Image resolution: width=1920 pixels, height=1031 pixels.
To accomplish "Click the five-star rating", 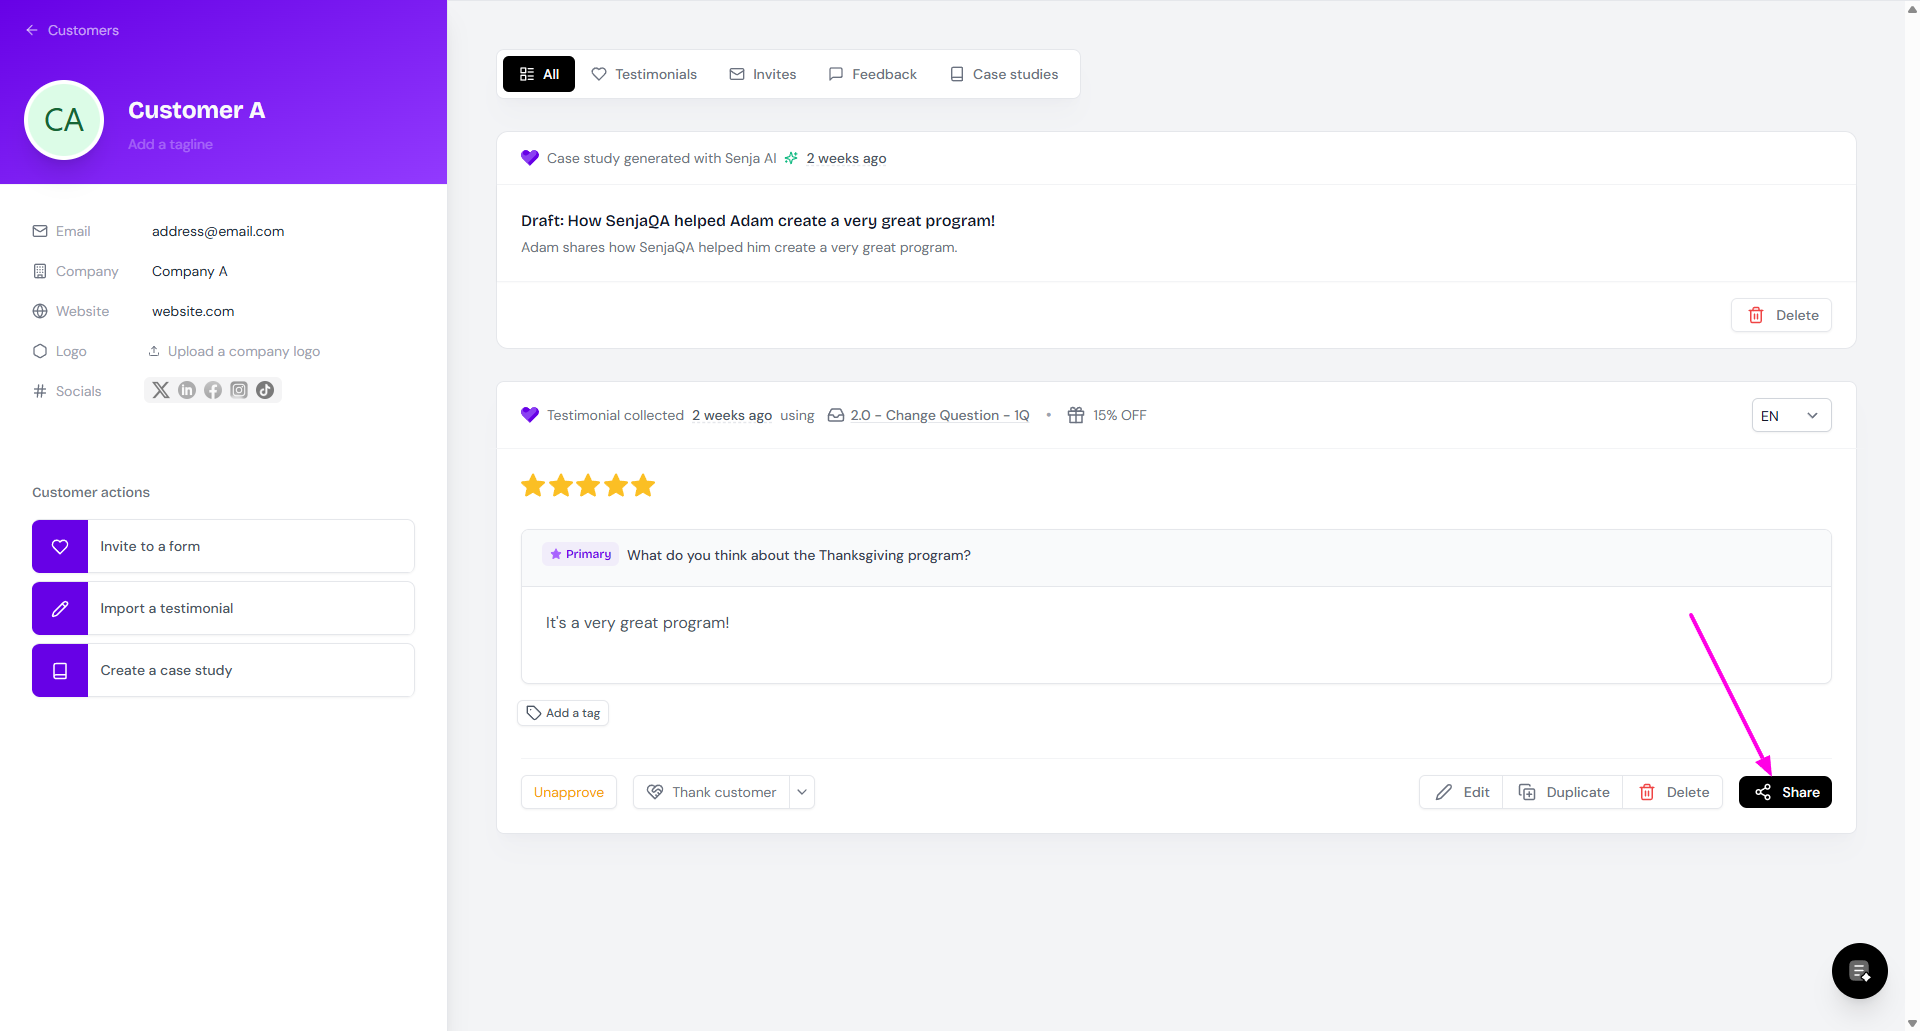I will click(588, 486).
